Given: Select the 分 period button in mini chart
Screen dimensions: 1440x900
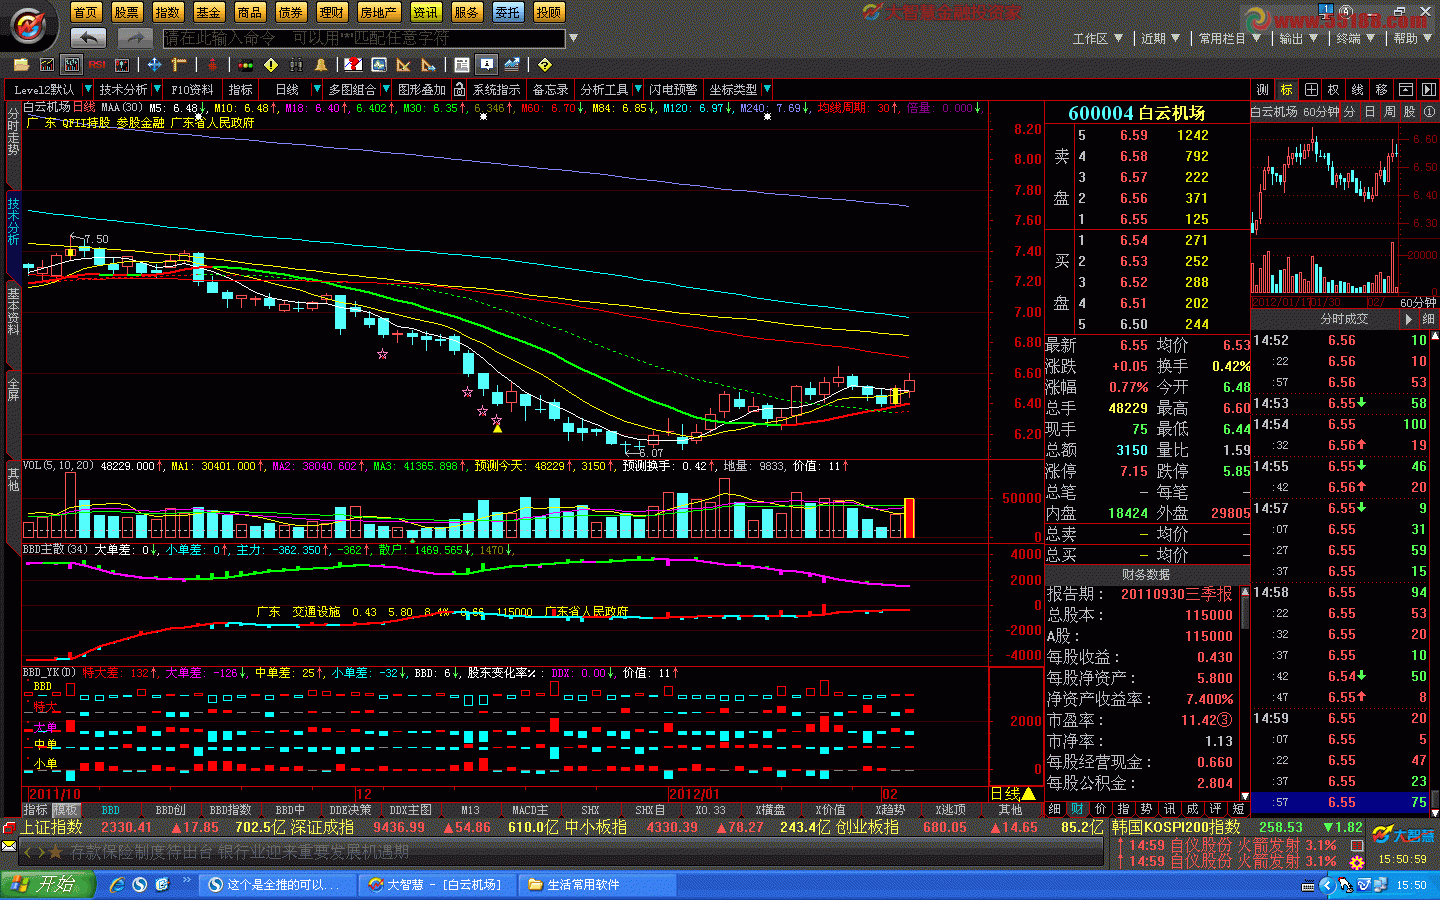Looking at the screenshot, I should coord(1349,112).
